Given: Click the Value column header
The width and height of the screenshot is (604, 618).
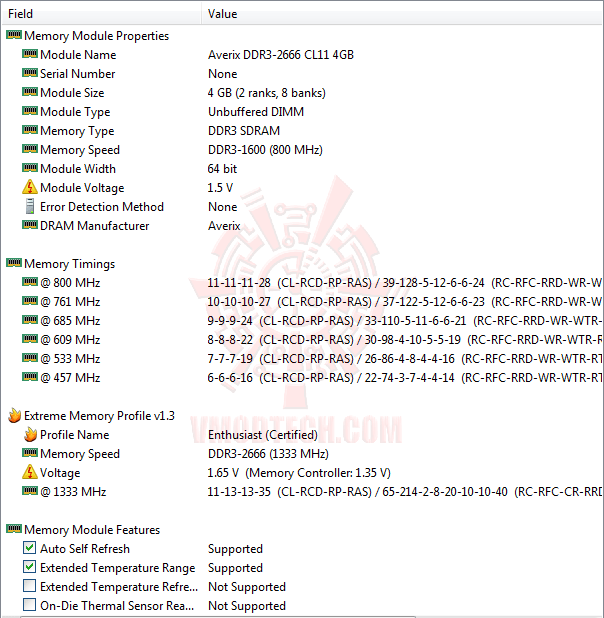Looking at the screenshot, I should [x=403, y=14].
